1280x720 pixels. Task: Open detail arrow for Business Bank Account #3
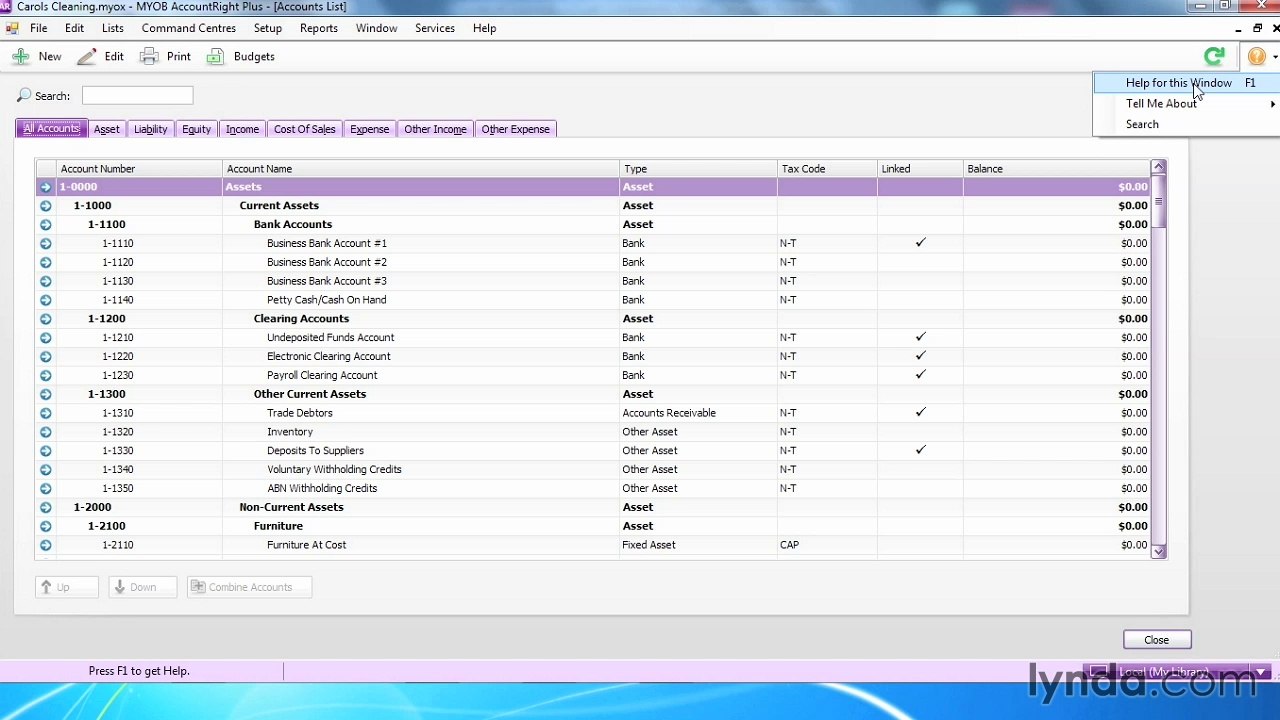pos(45,282)
